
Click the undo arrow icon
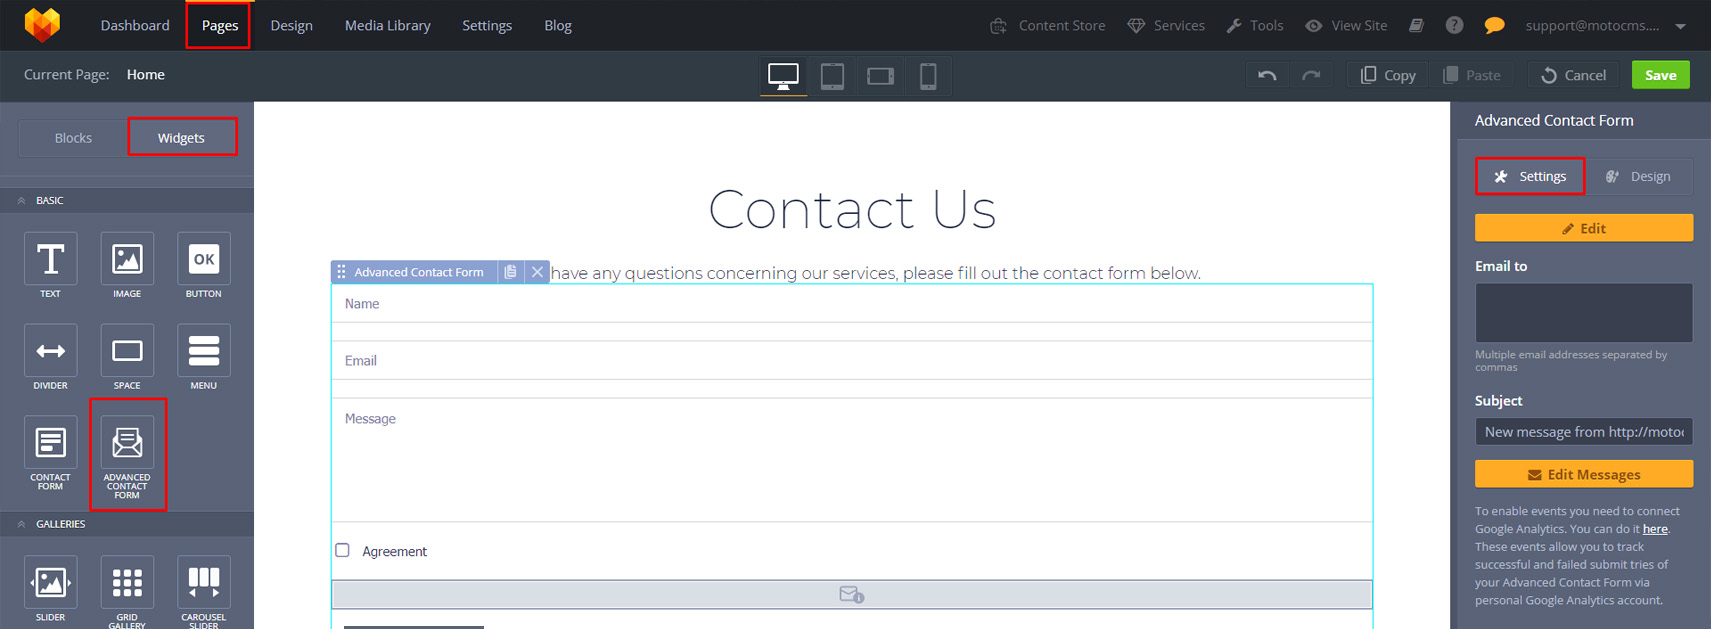(1267, 75)
